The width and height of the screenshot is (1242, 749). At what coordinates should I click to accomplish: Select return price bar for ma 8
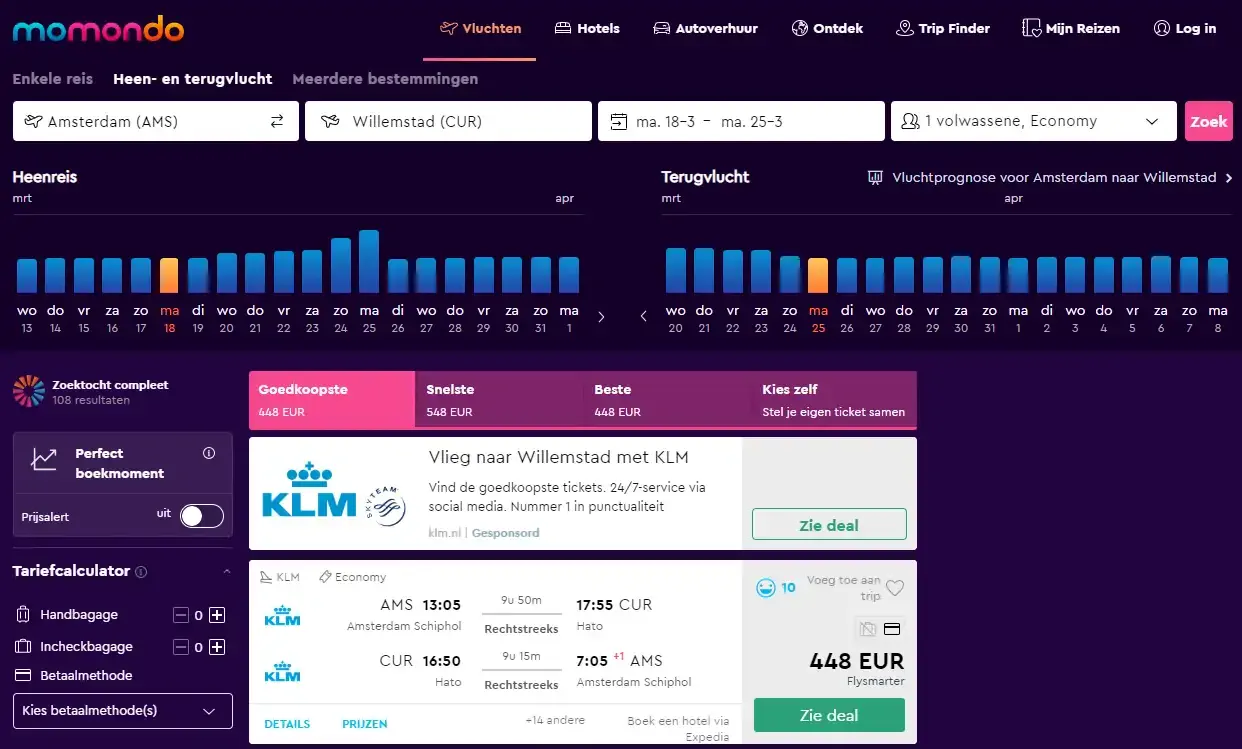point(1217,276)
